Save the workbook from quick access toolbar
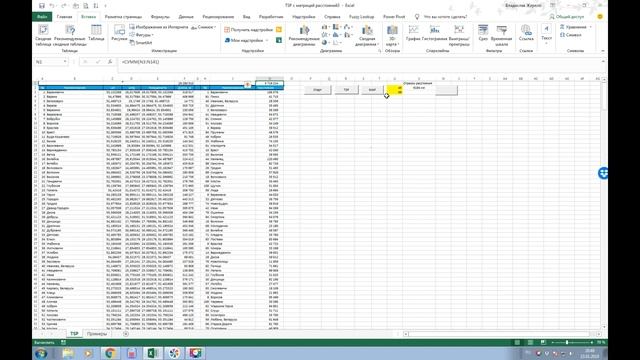The image size is (640, 360). pyautogui.click(x=42, y=6)
